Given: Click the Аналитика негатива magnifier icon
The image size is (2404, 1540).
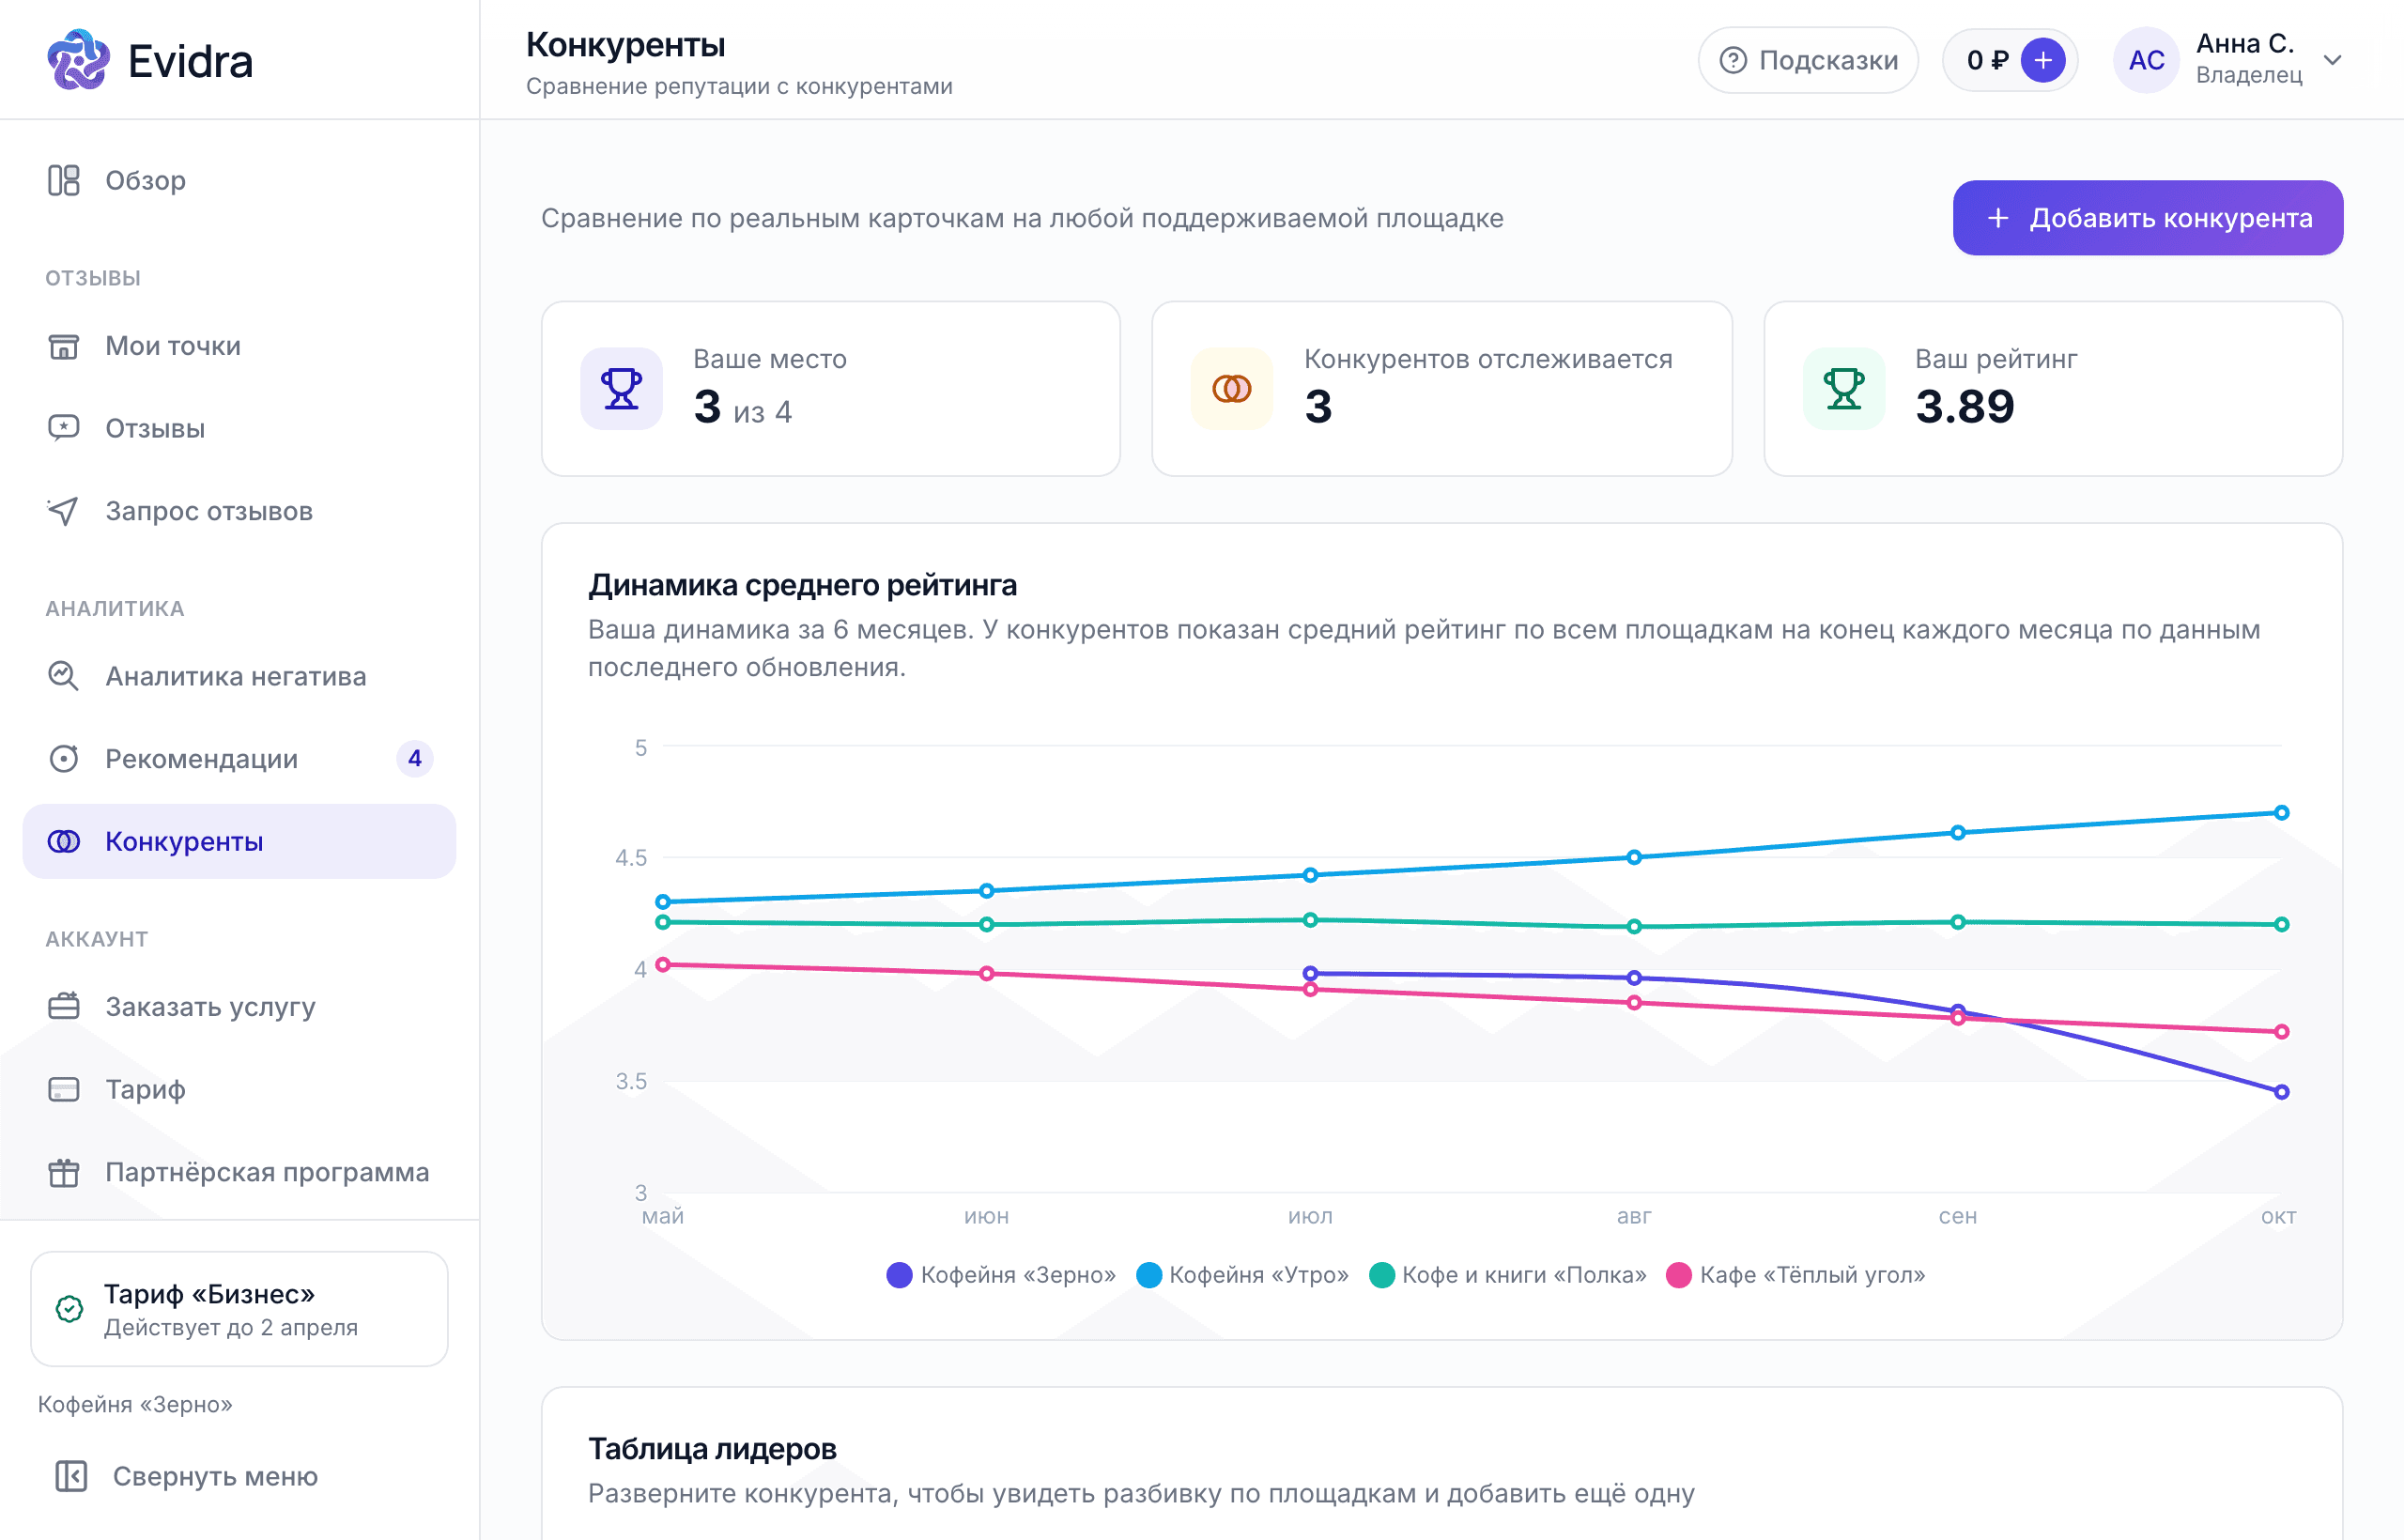Looking at the screenshot, I should click(64, 676).
